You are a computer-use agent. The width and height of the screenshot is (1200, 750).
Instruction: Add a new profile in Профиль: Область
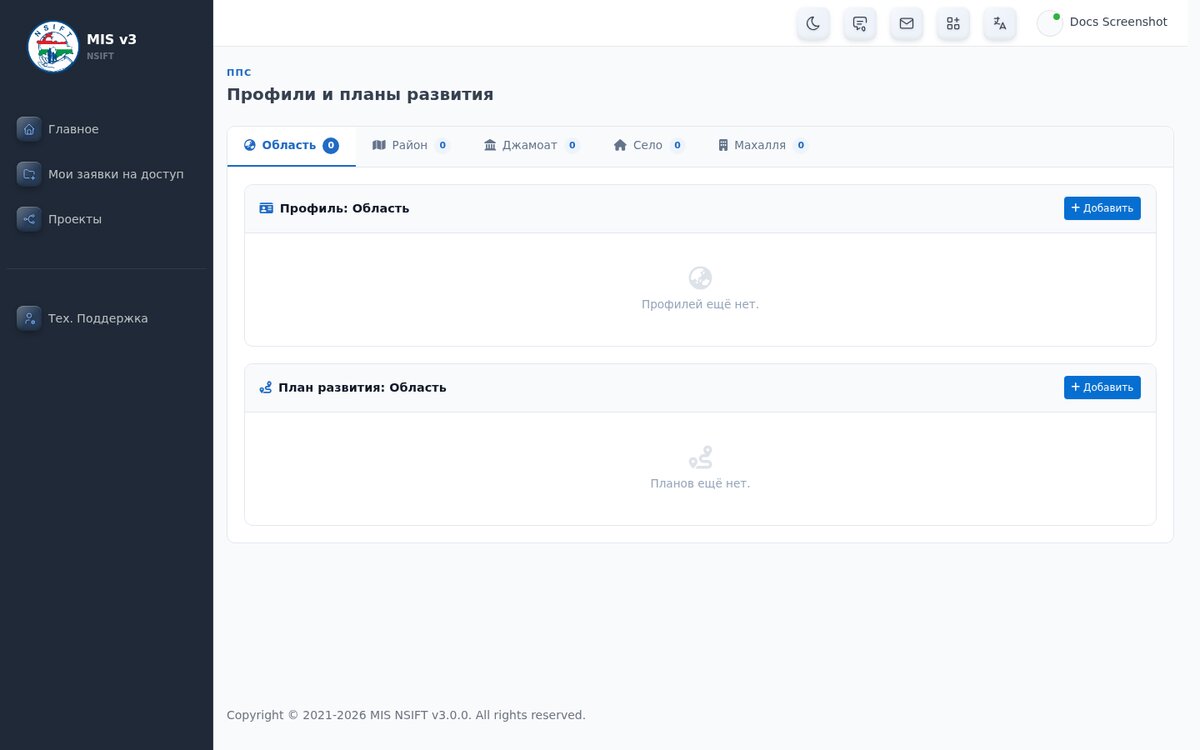tap(1102, 208)
